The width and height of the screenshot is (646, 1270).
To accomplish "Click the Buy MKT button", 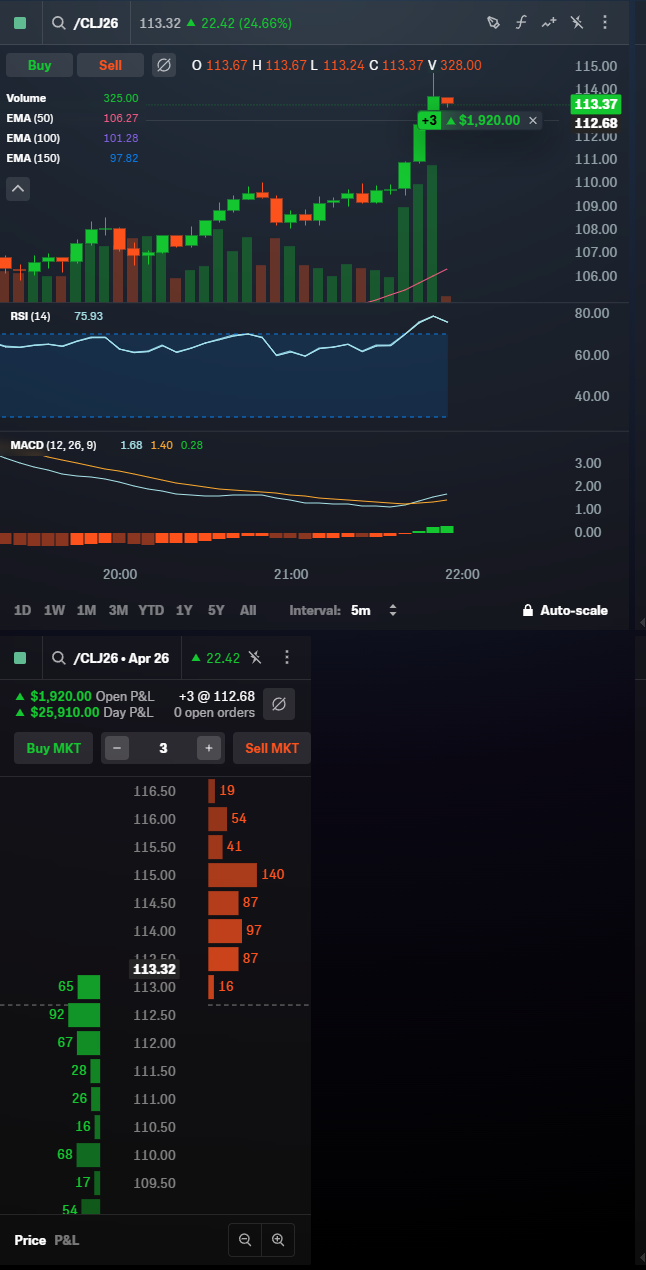I will tap(53, 748).
